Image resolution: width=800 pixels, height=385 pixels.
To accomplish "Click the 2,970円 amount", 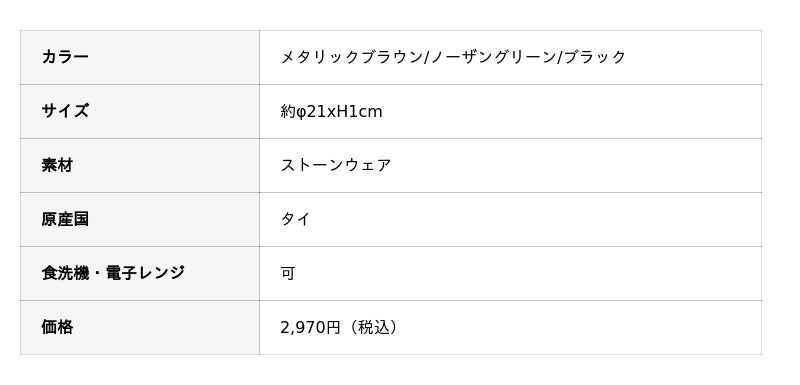I will click(310, 327).
